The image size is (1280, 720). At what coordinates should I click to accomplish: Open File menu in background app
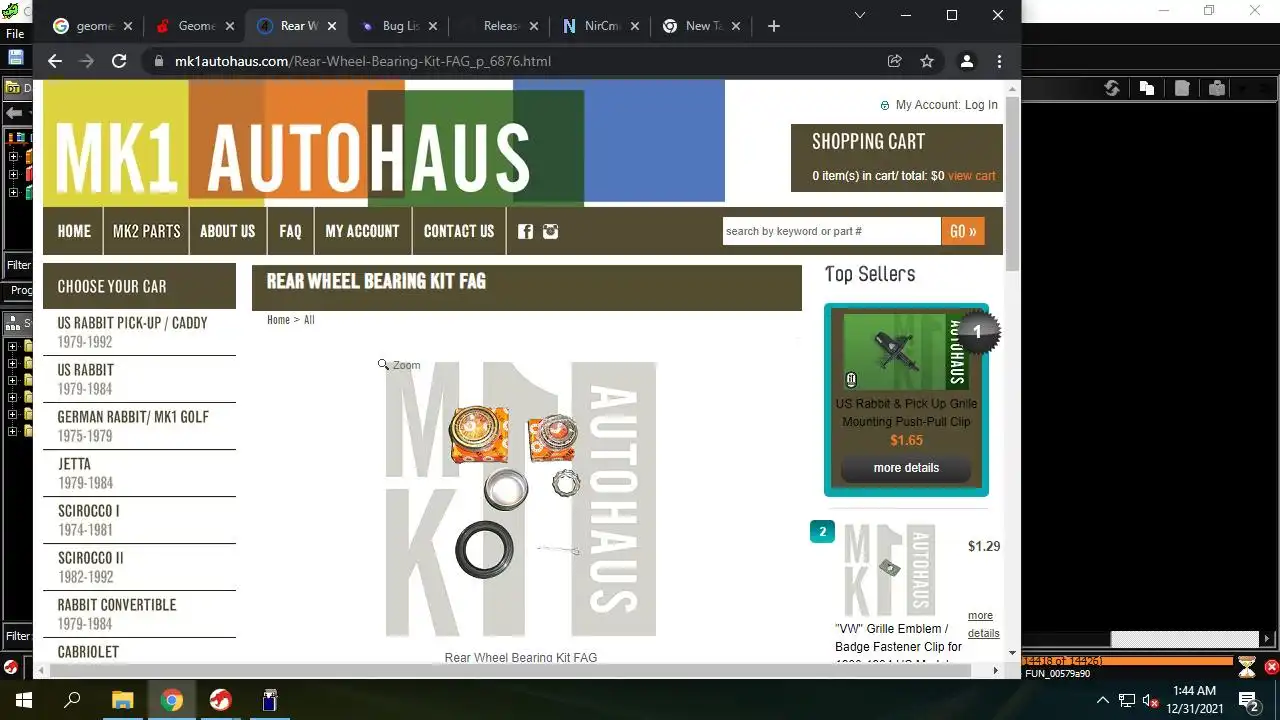[15, 34]
